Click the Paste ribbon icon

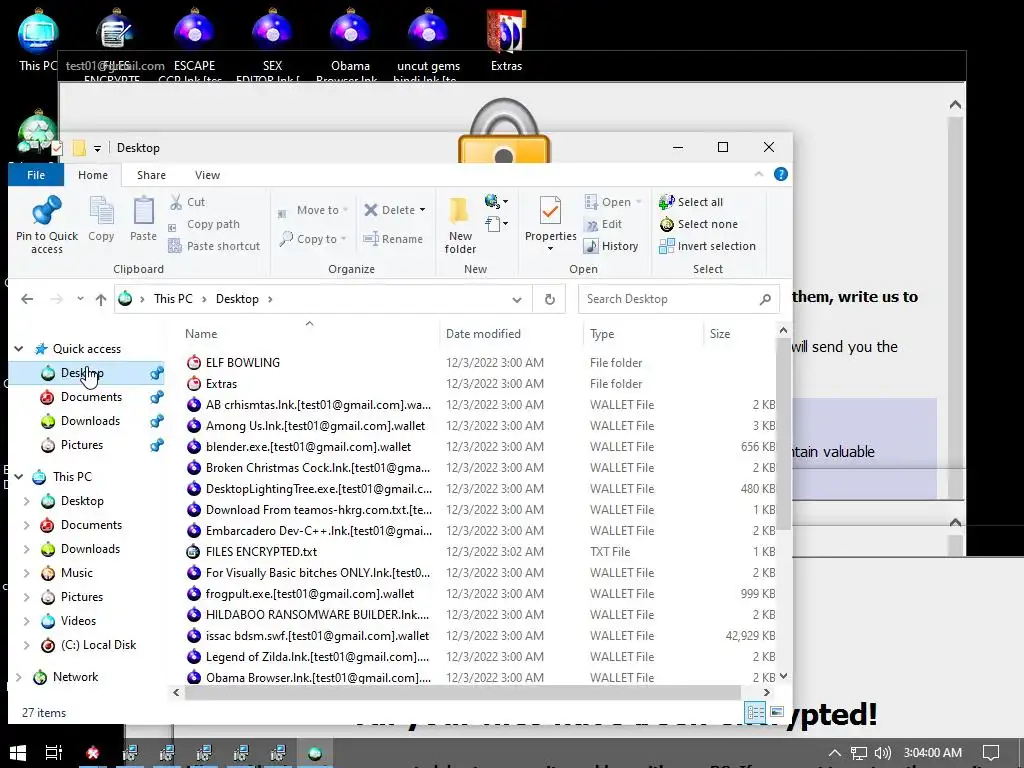[143, 211]
